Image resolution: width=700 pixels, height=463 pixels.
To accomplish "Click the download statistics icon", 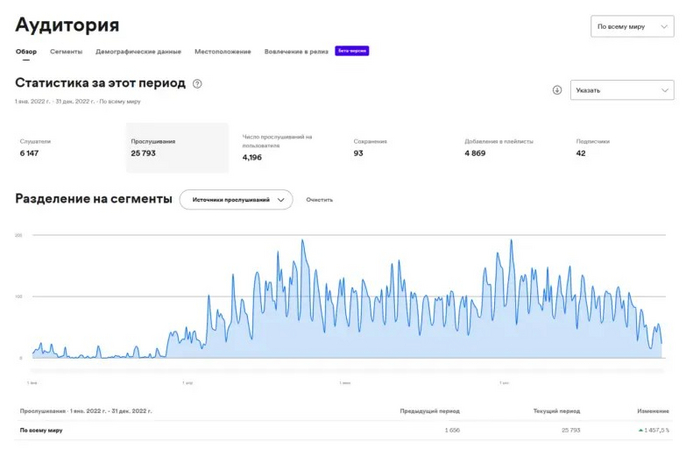I will 557,90.
